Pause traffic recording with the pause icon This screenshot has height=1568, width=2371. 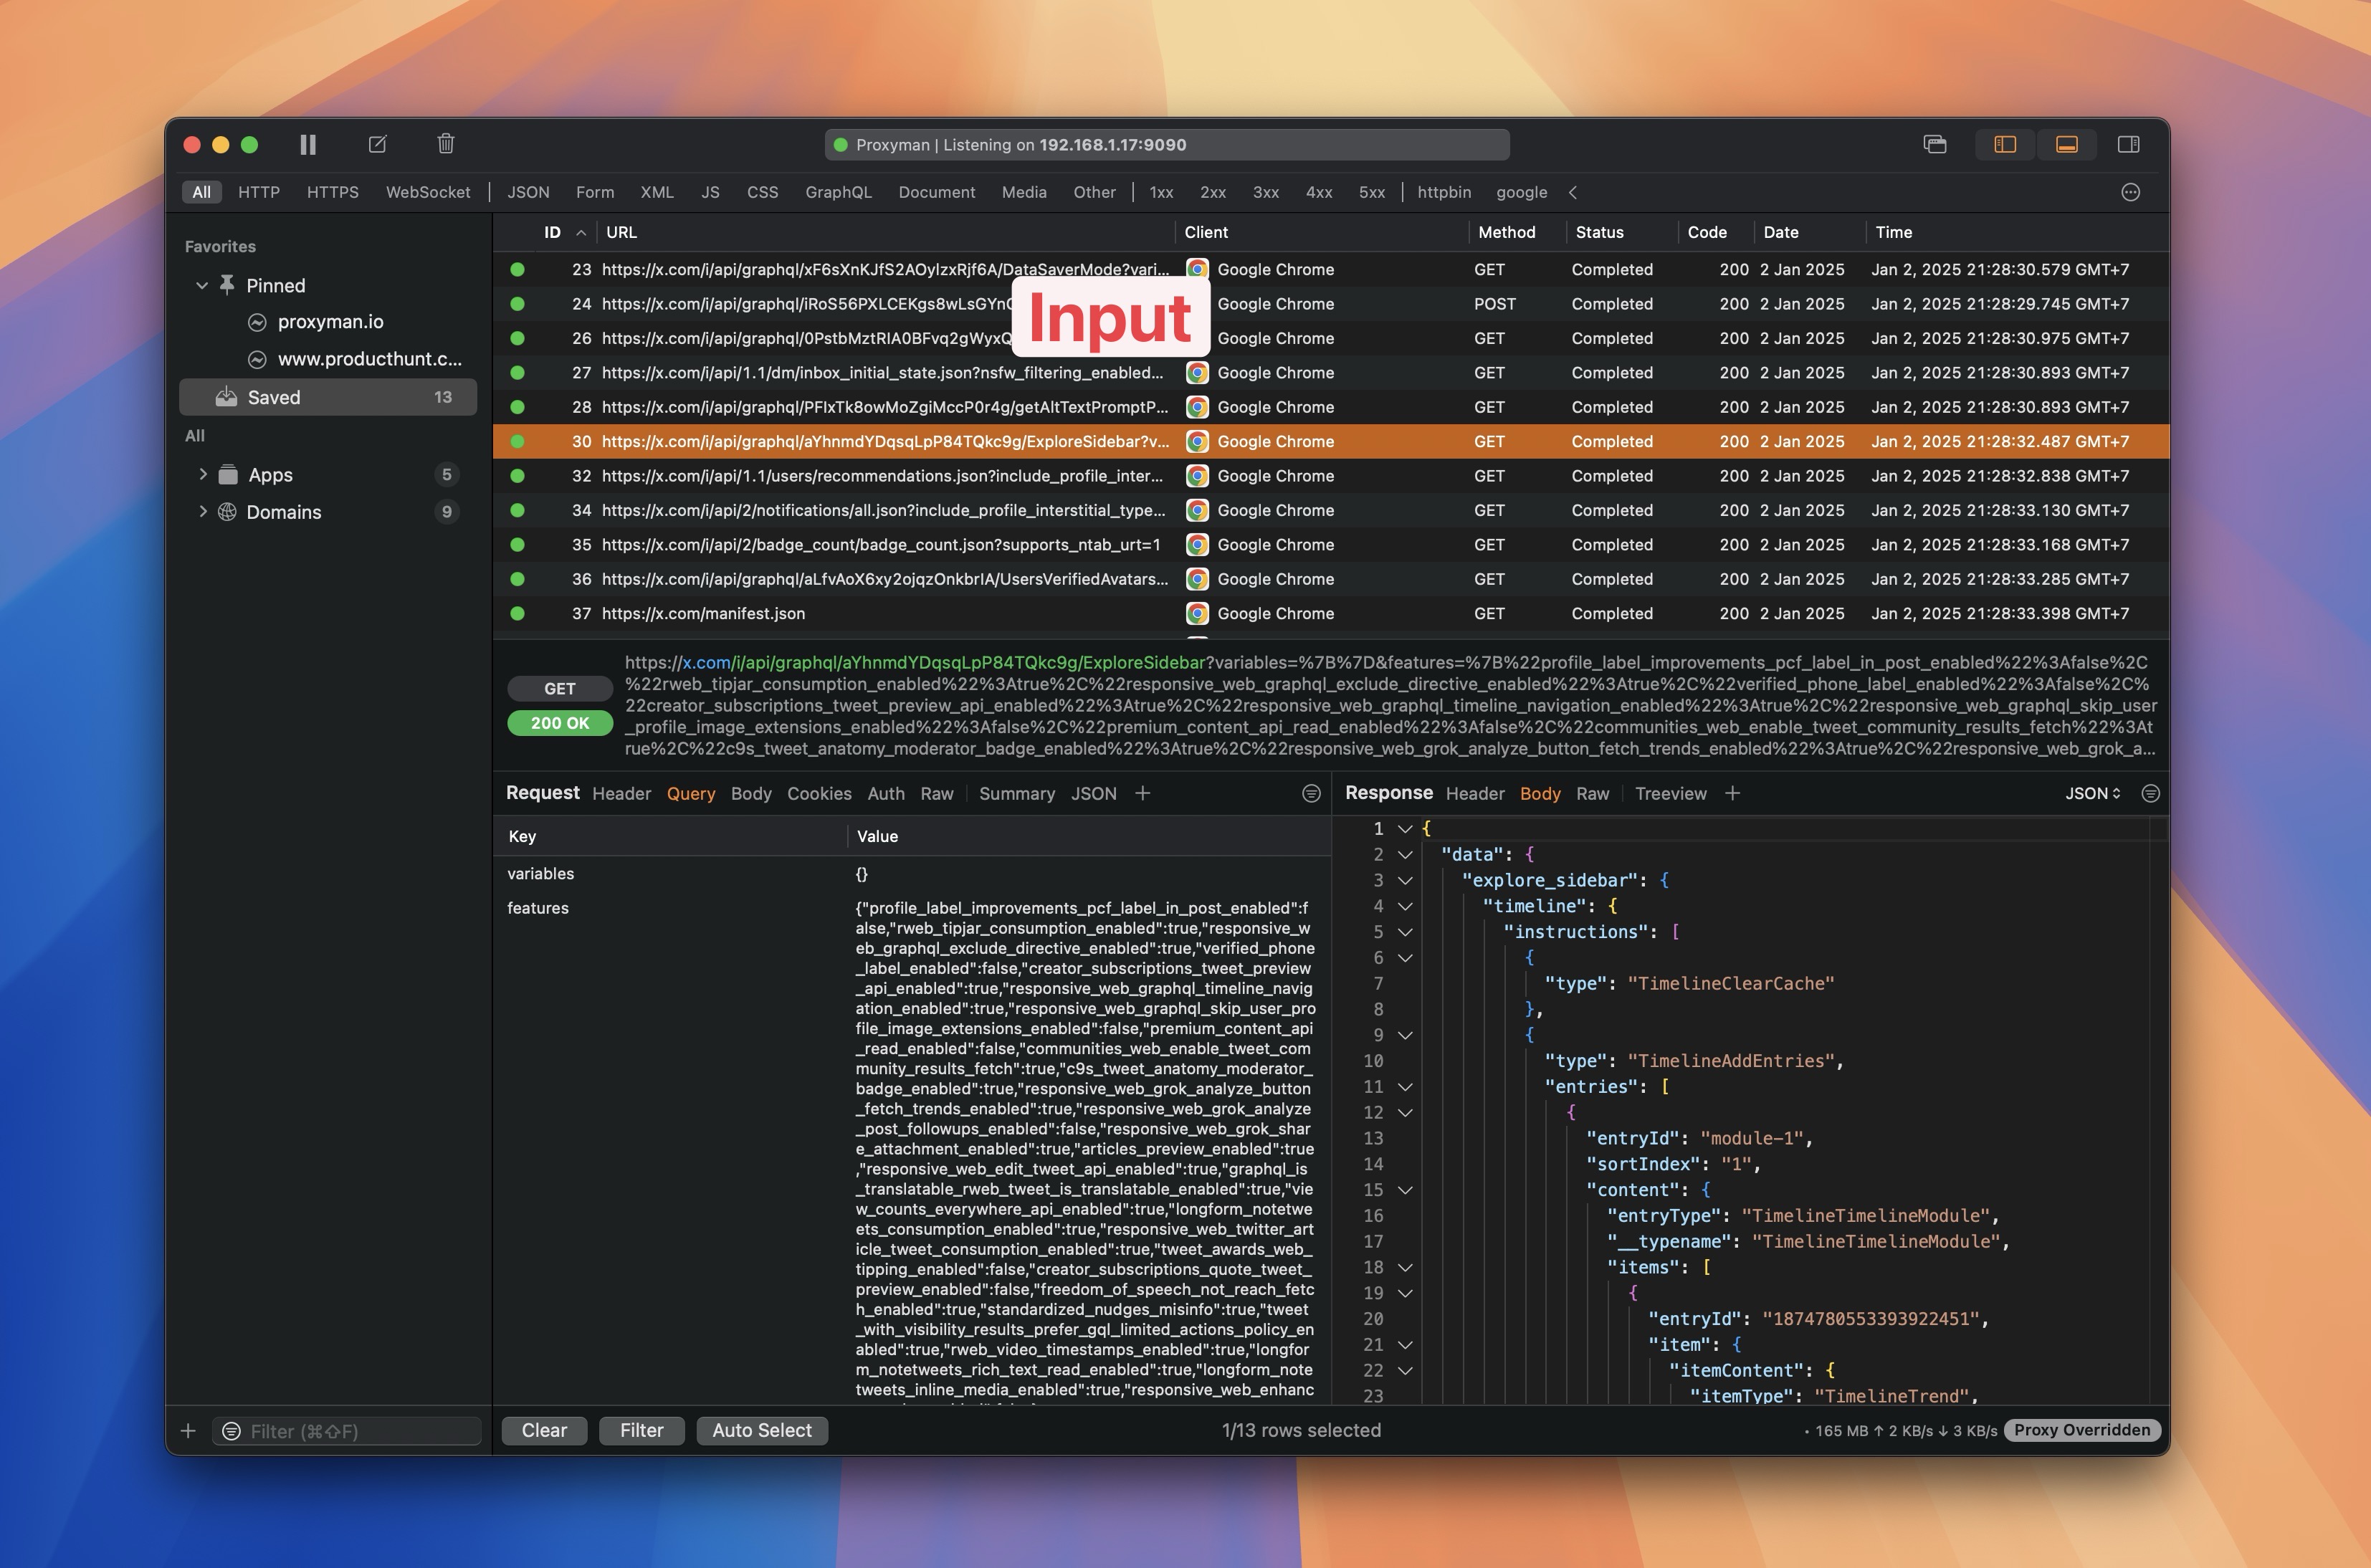[x=308, y=145]
